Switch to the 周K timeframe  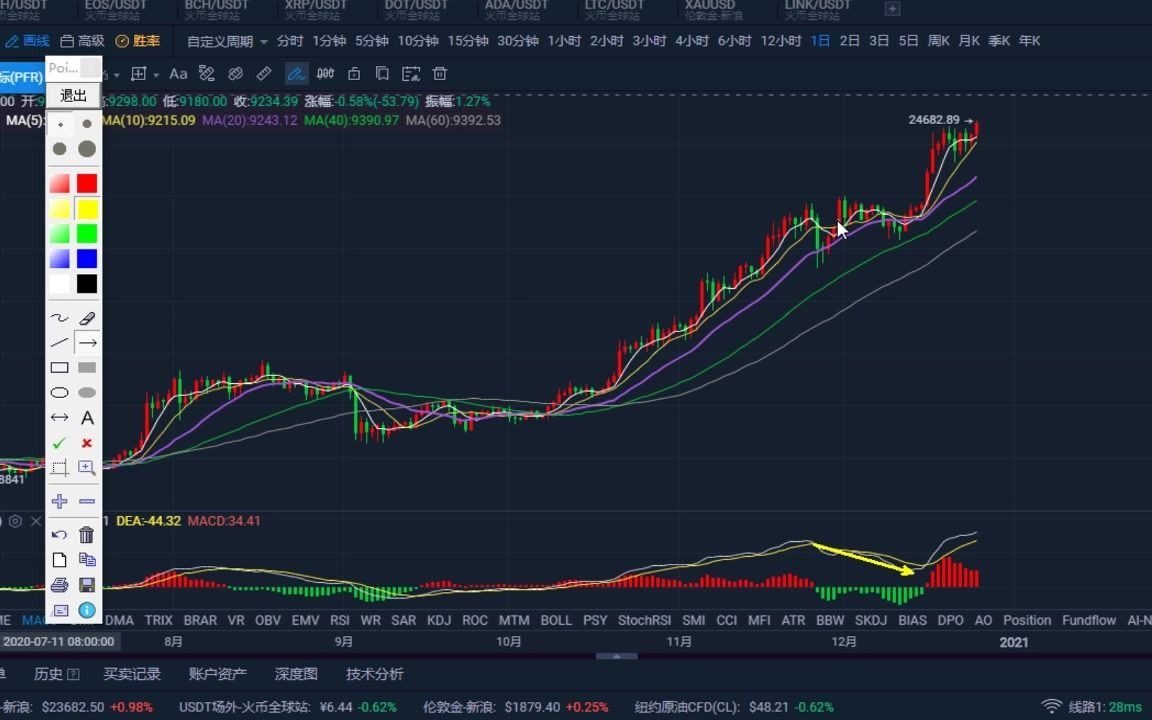[x=938, y=41]
